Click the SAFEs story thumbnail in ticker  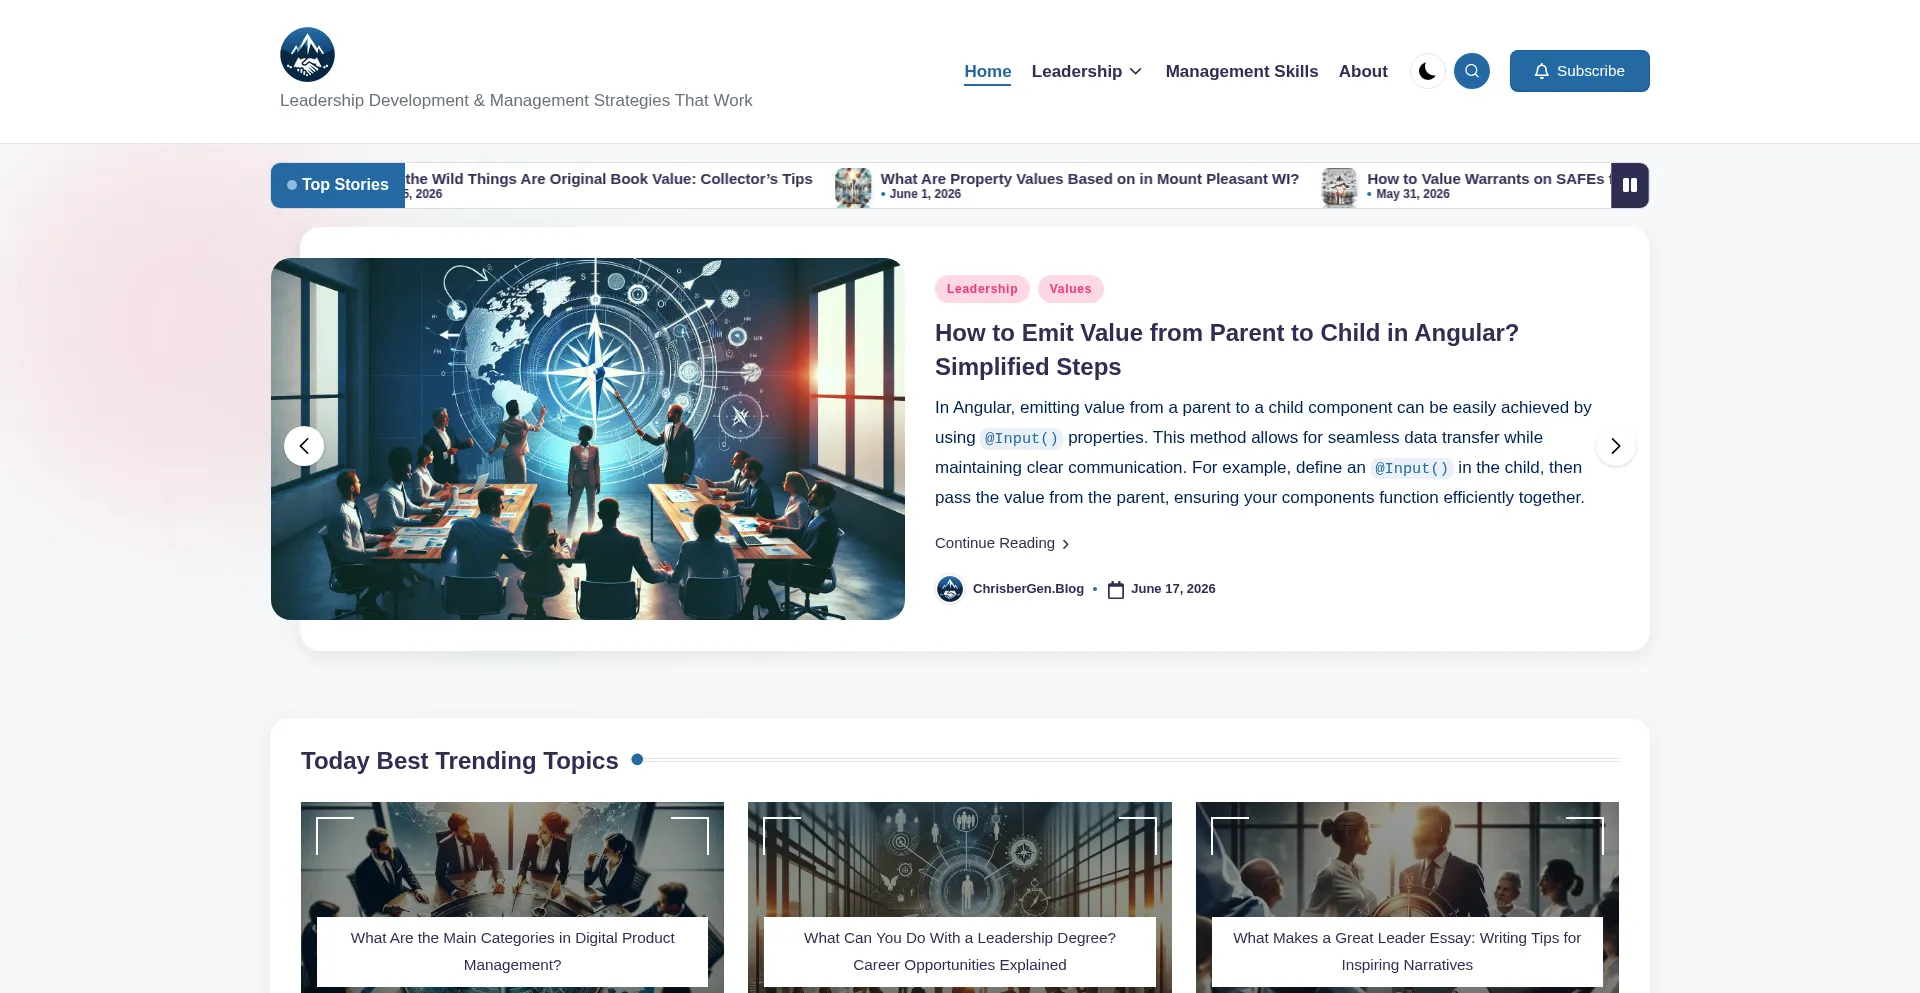[1339, 187]
